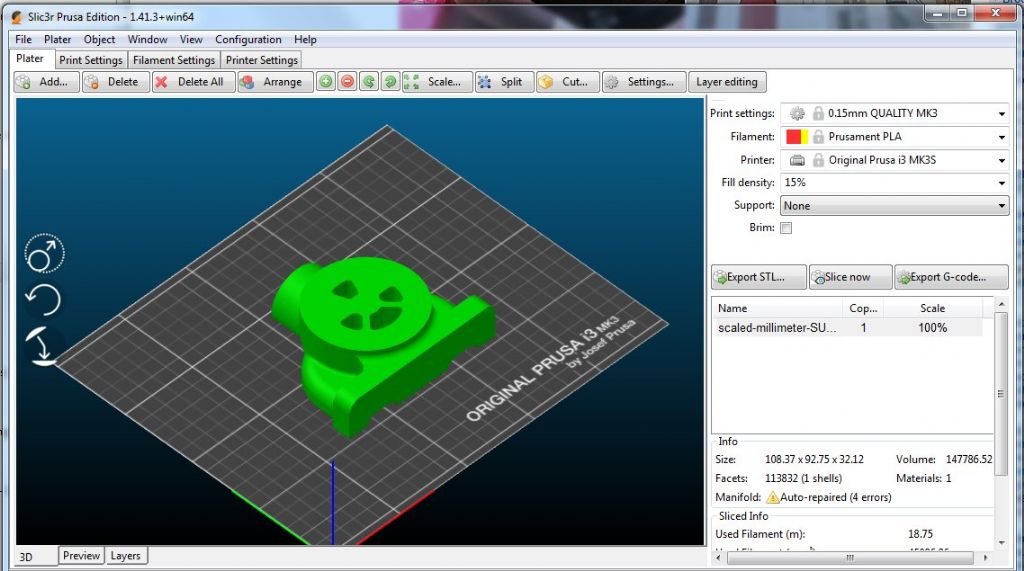Switch to the Printer Settings tab
This screenshot has height=571, width=1024.
[x=262, y=60]
